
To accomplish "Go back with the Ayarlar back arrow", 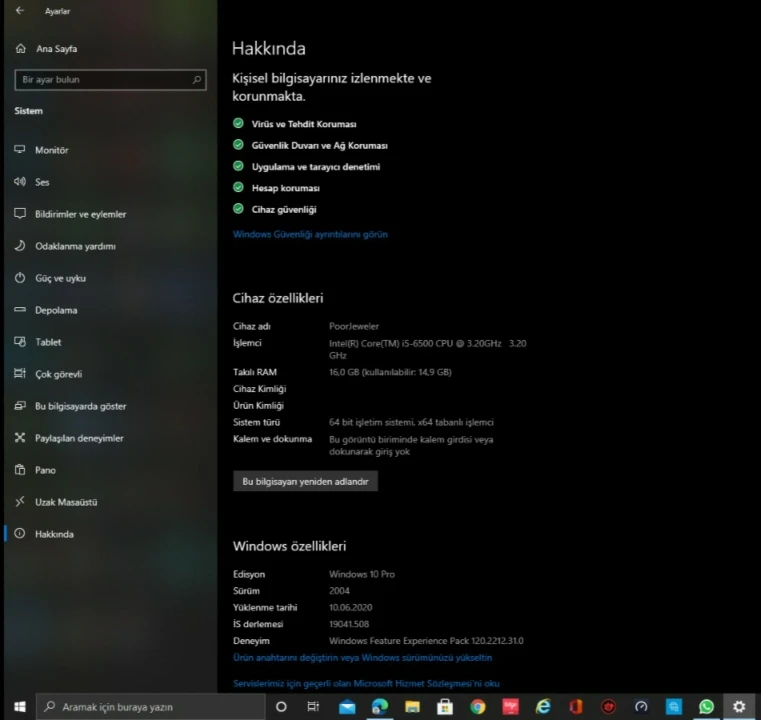I will click(20, 10).
